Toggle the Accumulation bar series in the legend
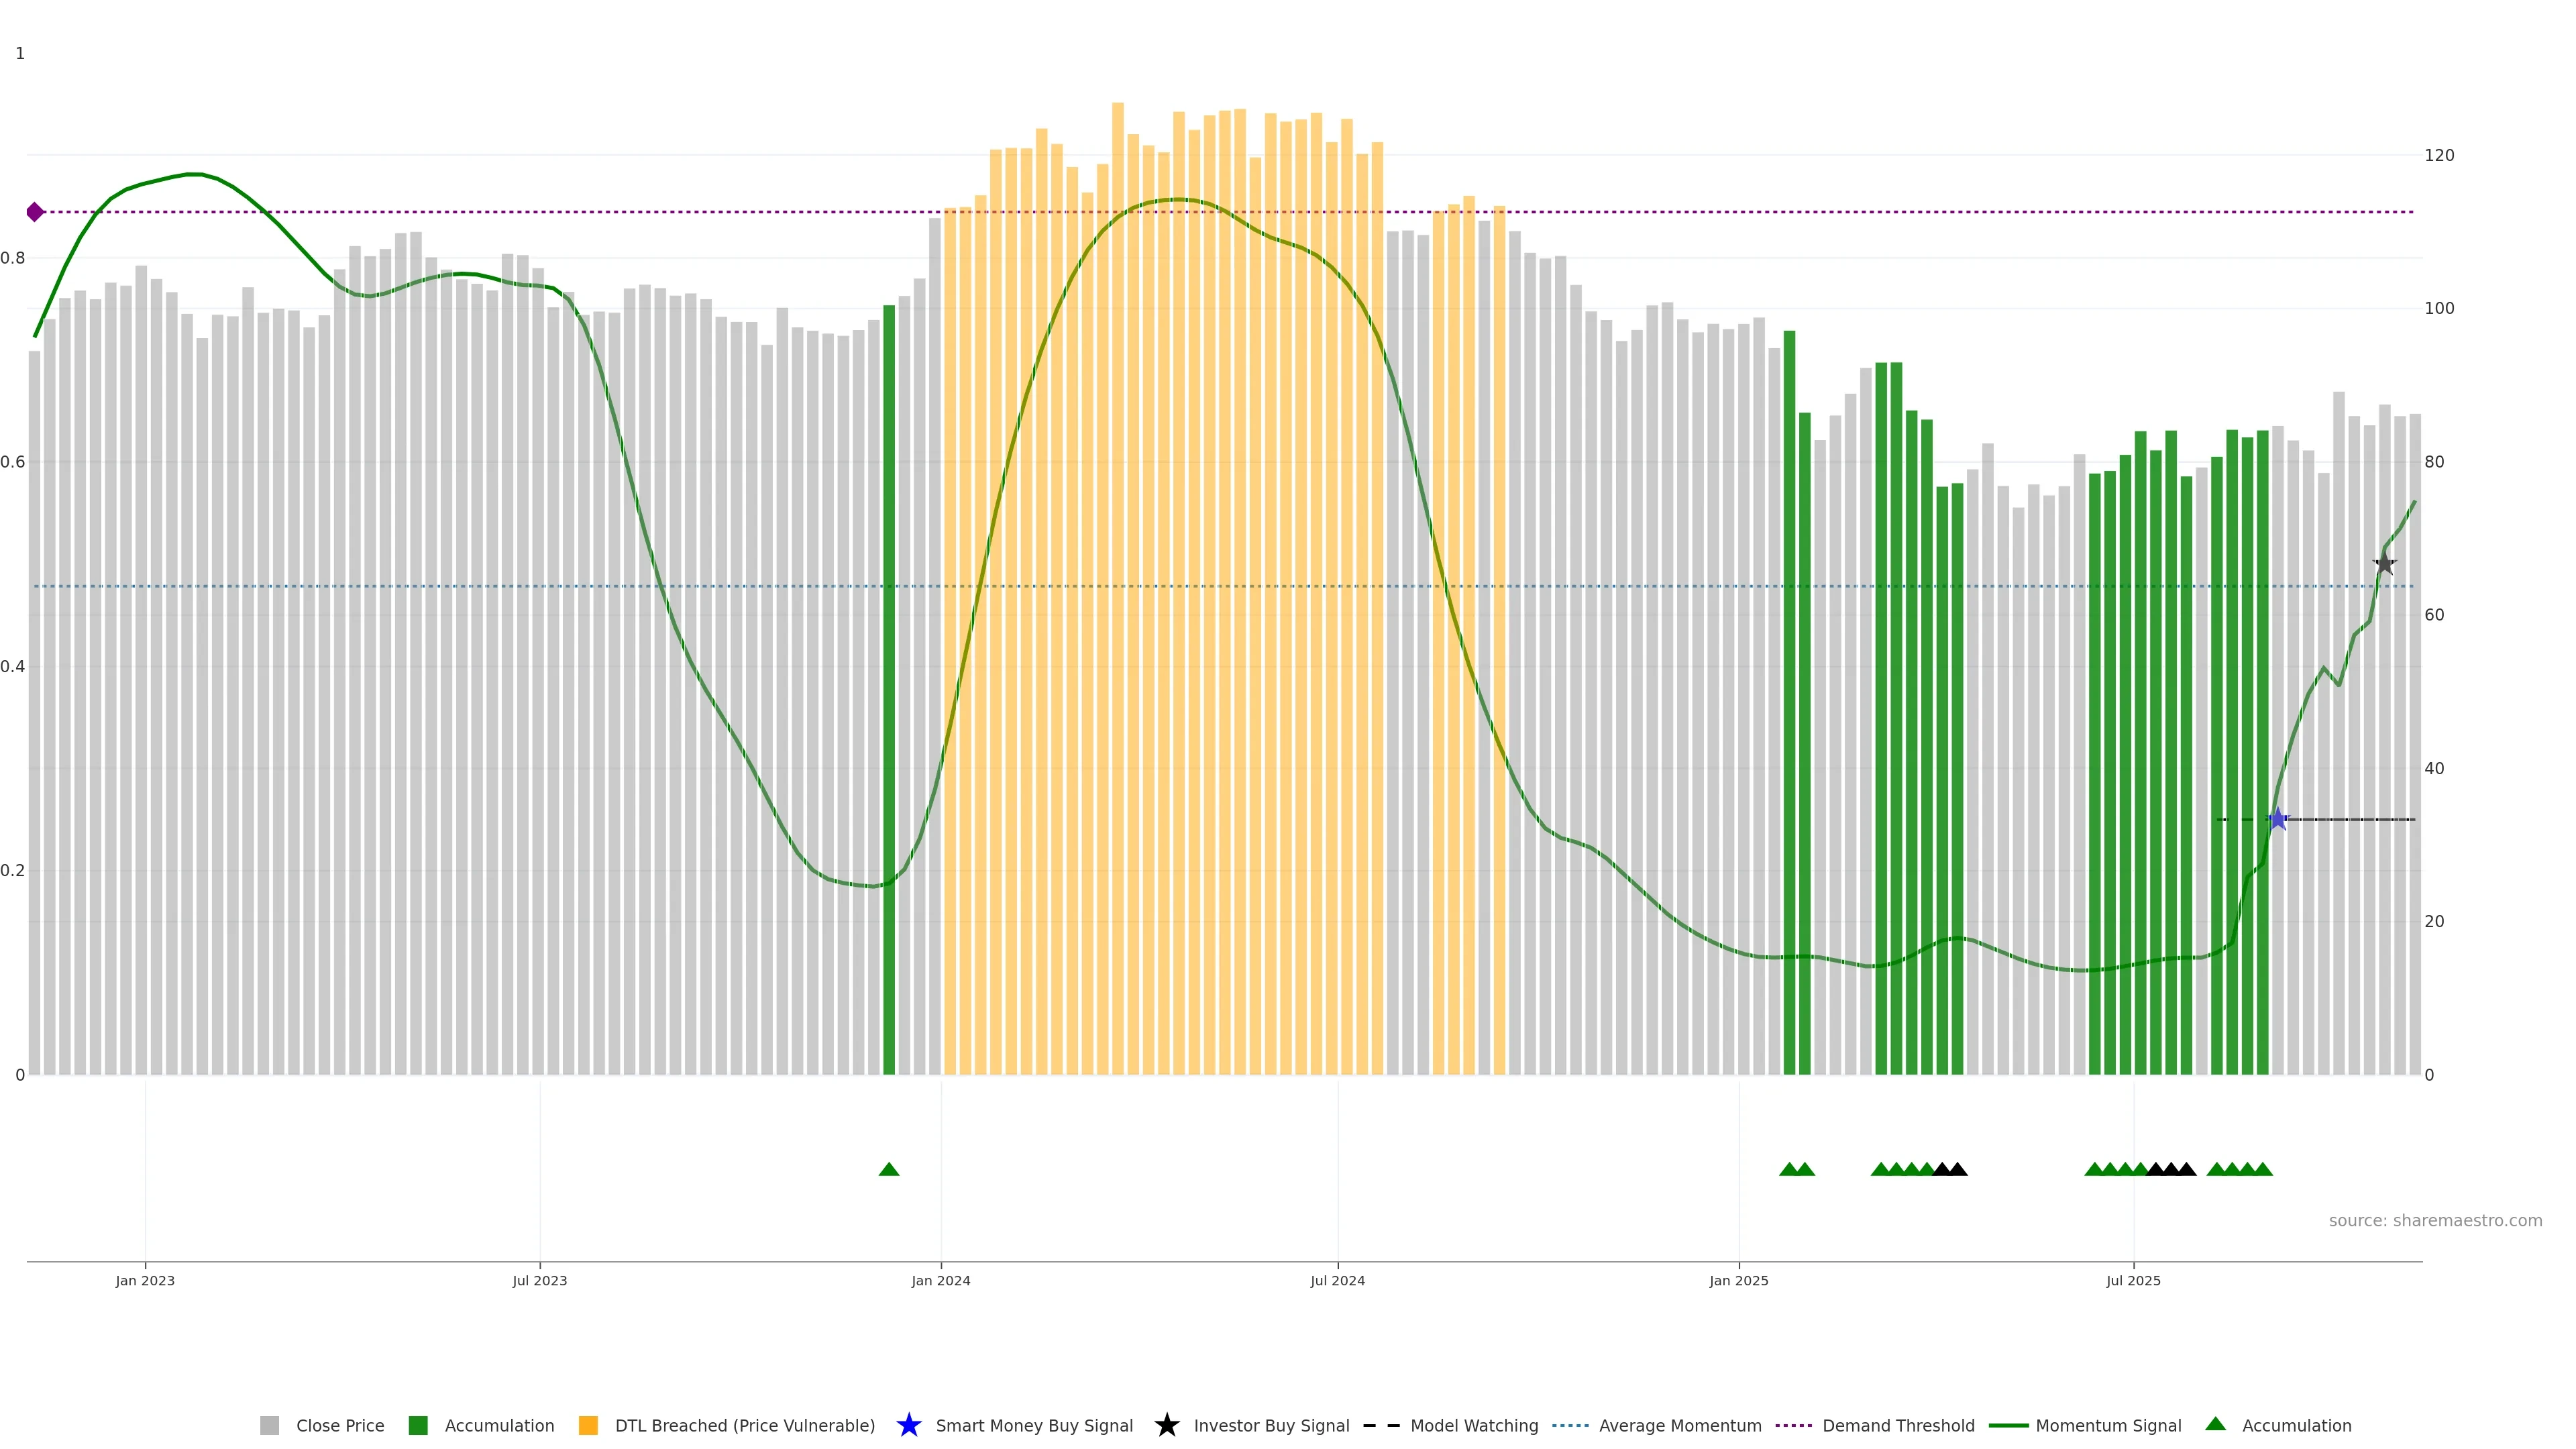Screen dimensions: 2576x1449 point(498,1425)
